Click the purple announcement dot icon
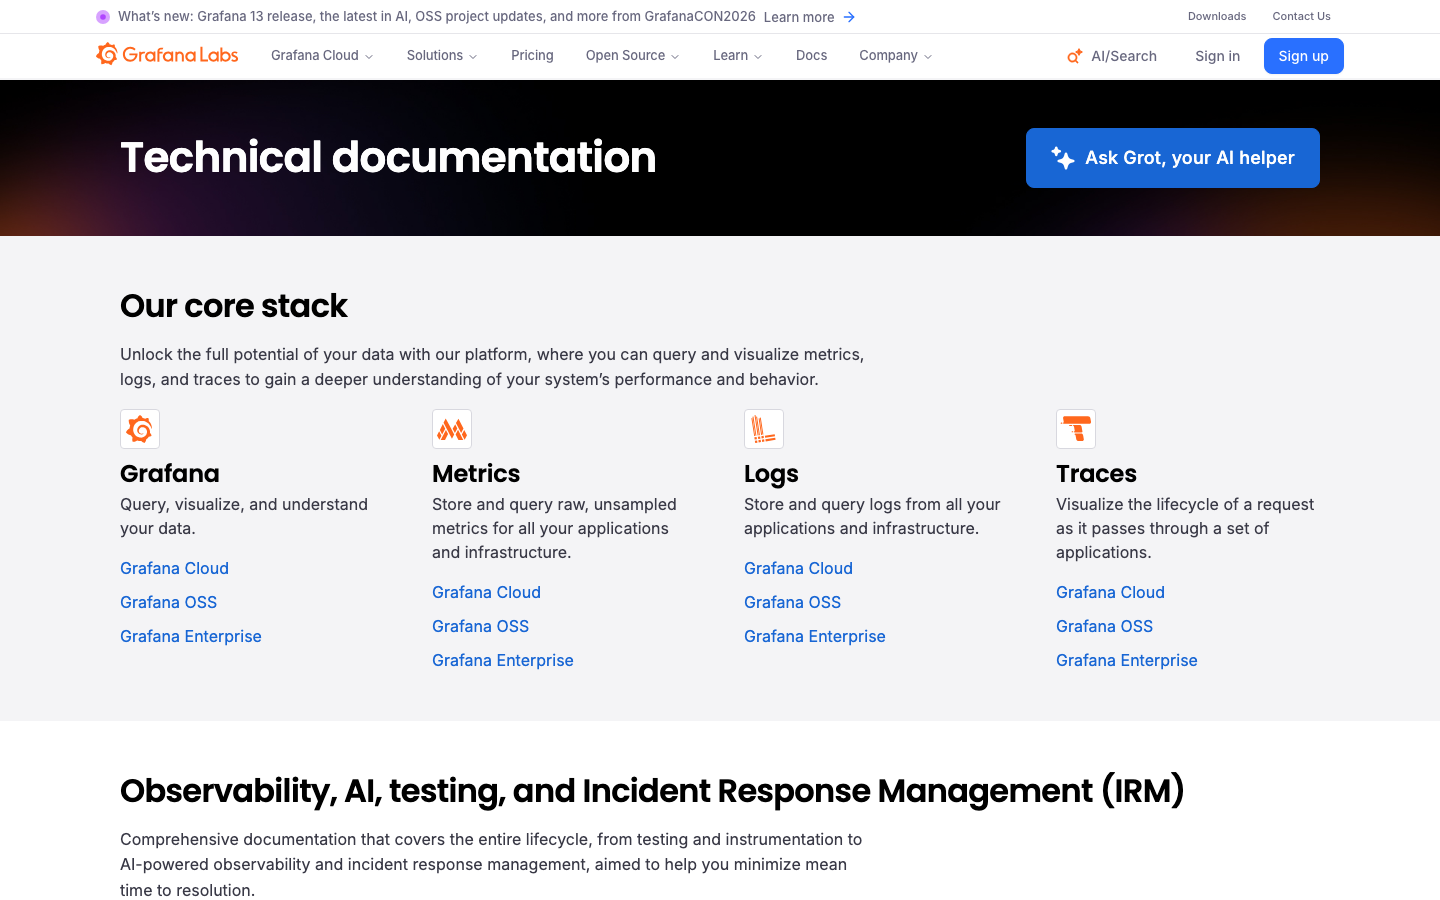This screenshot has width=1440, height=900. click(103, 17)
